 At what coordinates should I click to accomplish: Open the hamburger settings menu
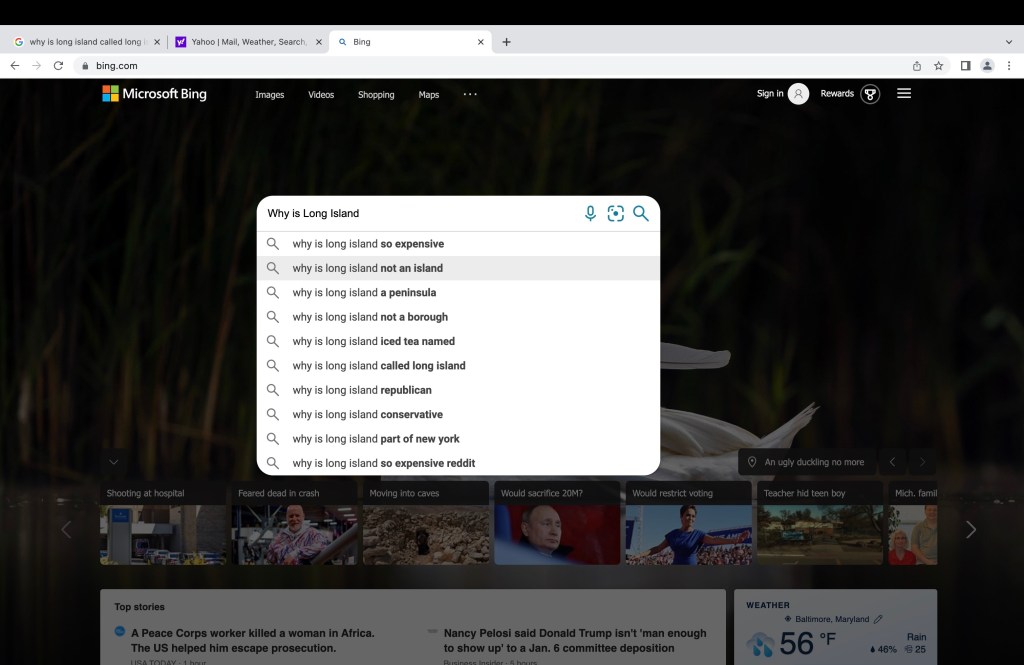point(904,94)
